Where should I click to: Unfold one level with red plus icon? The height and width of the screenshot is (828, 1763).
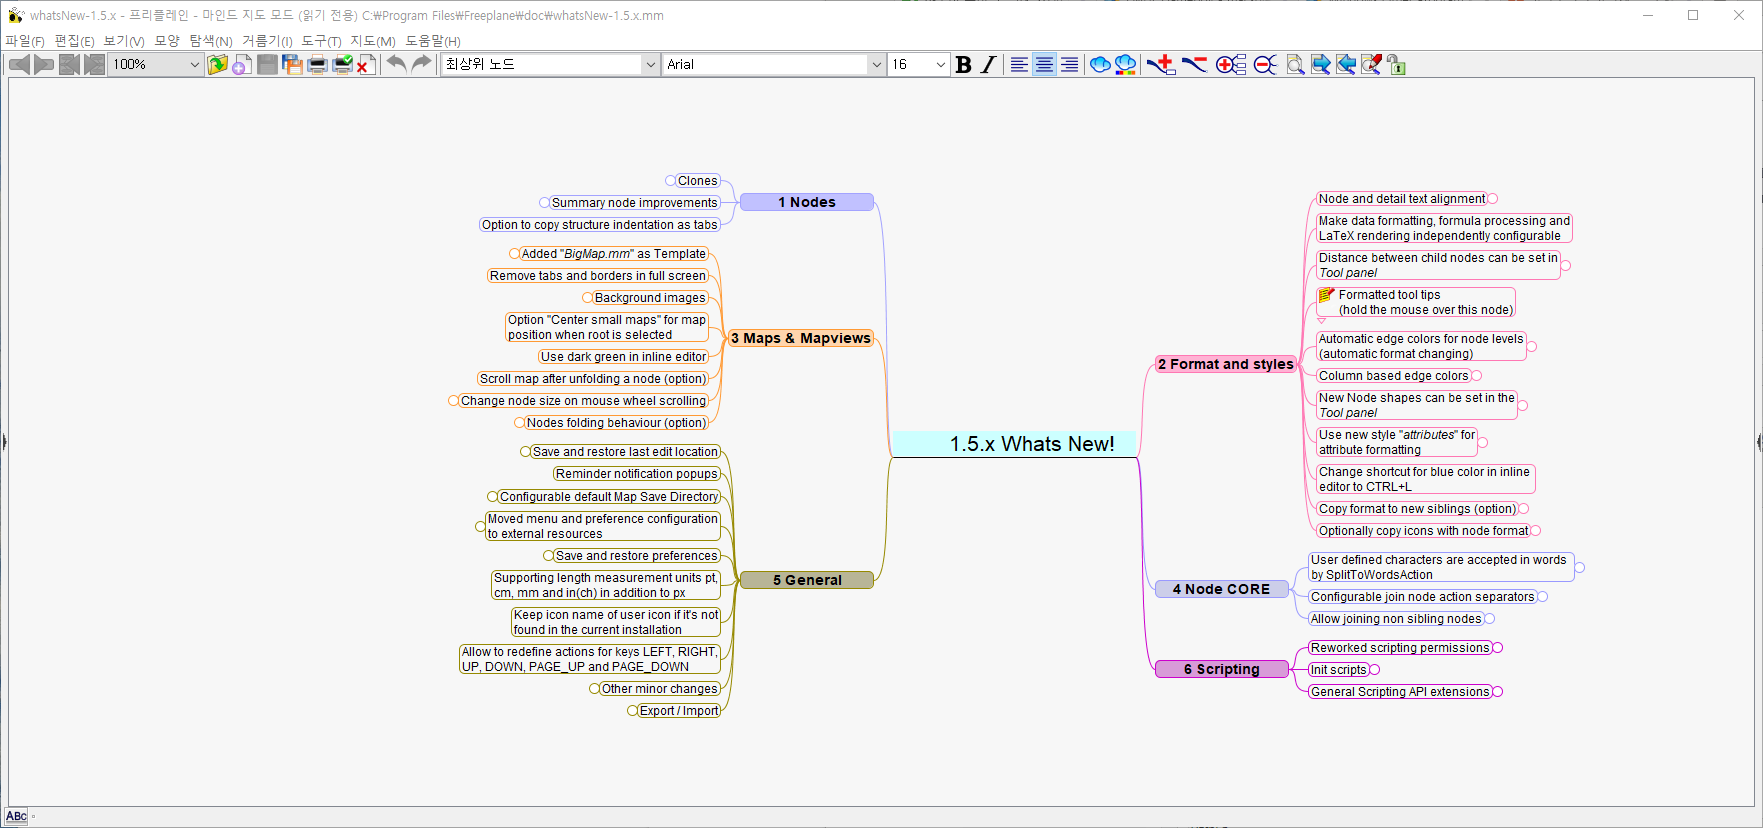[1160, 64]
